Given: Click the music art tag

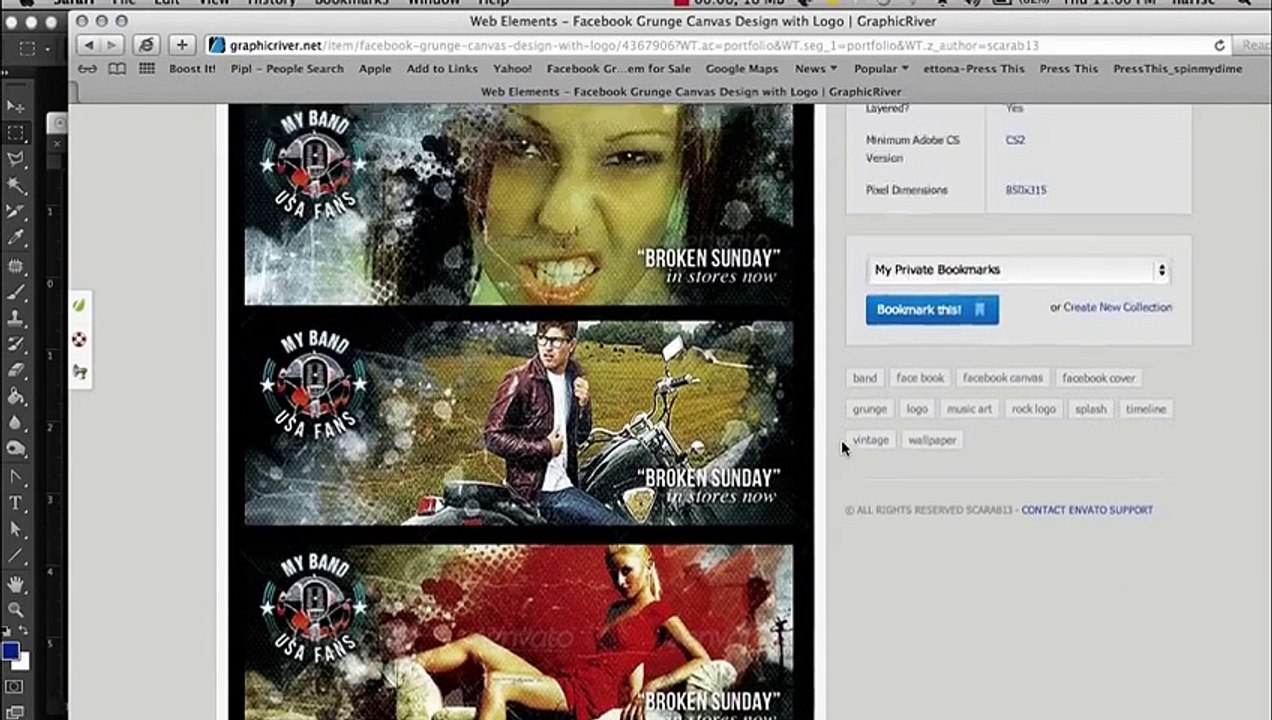Looking at the screenshot, I should click(969, 409).
